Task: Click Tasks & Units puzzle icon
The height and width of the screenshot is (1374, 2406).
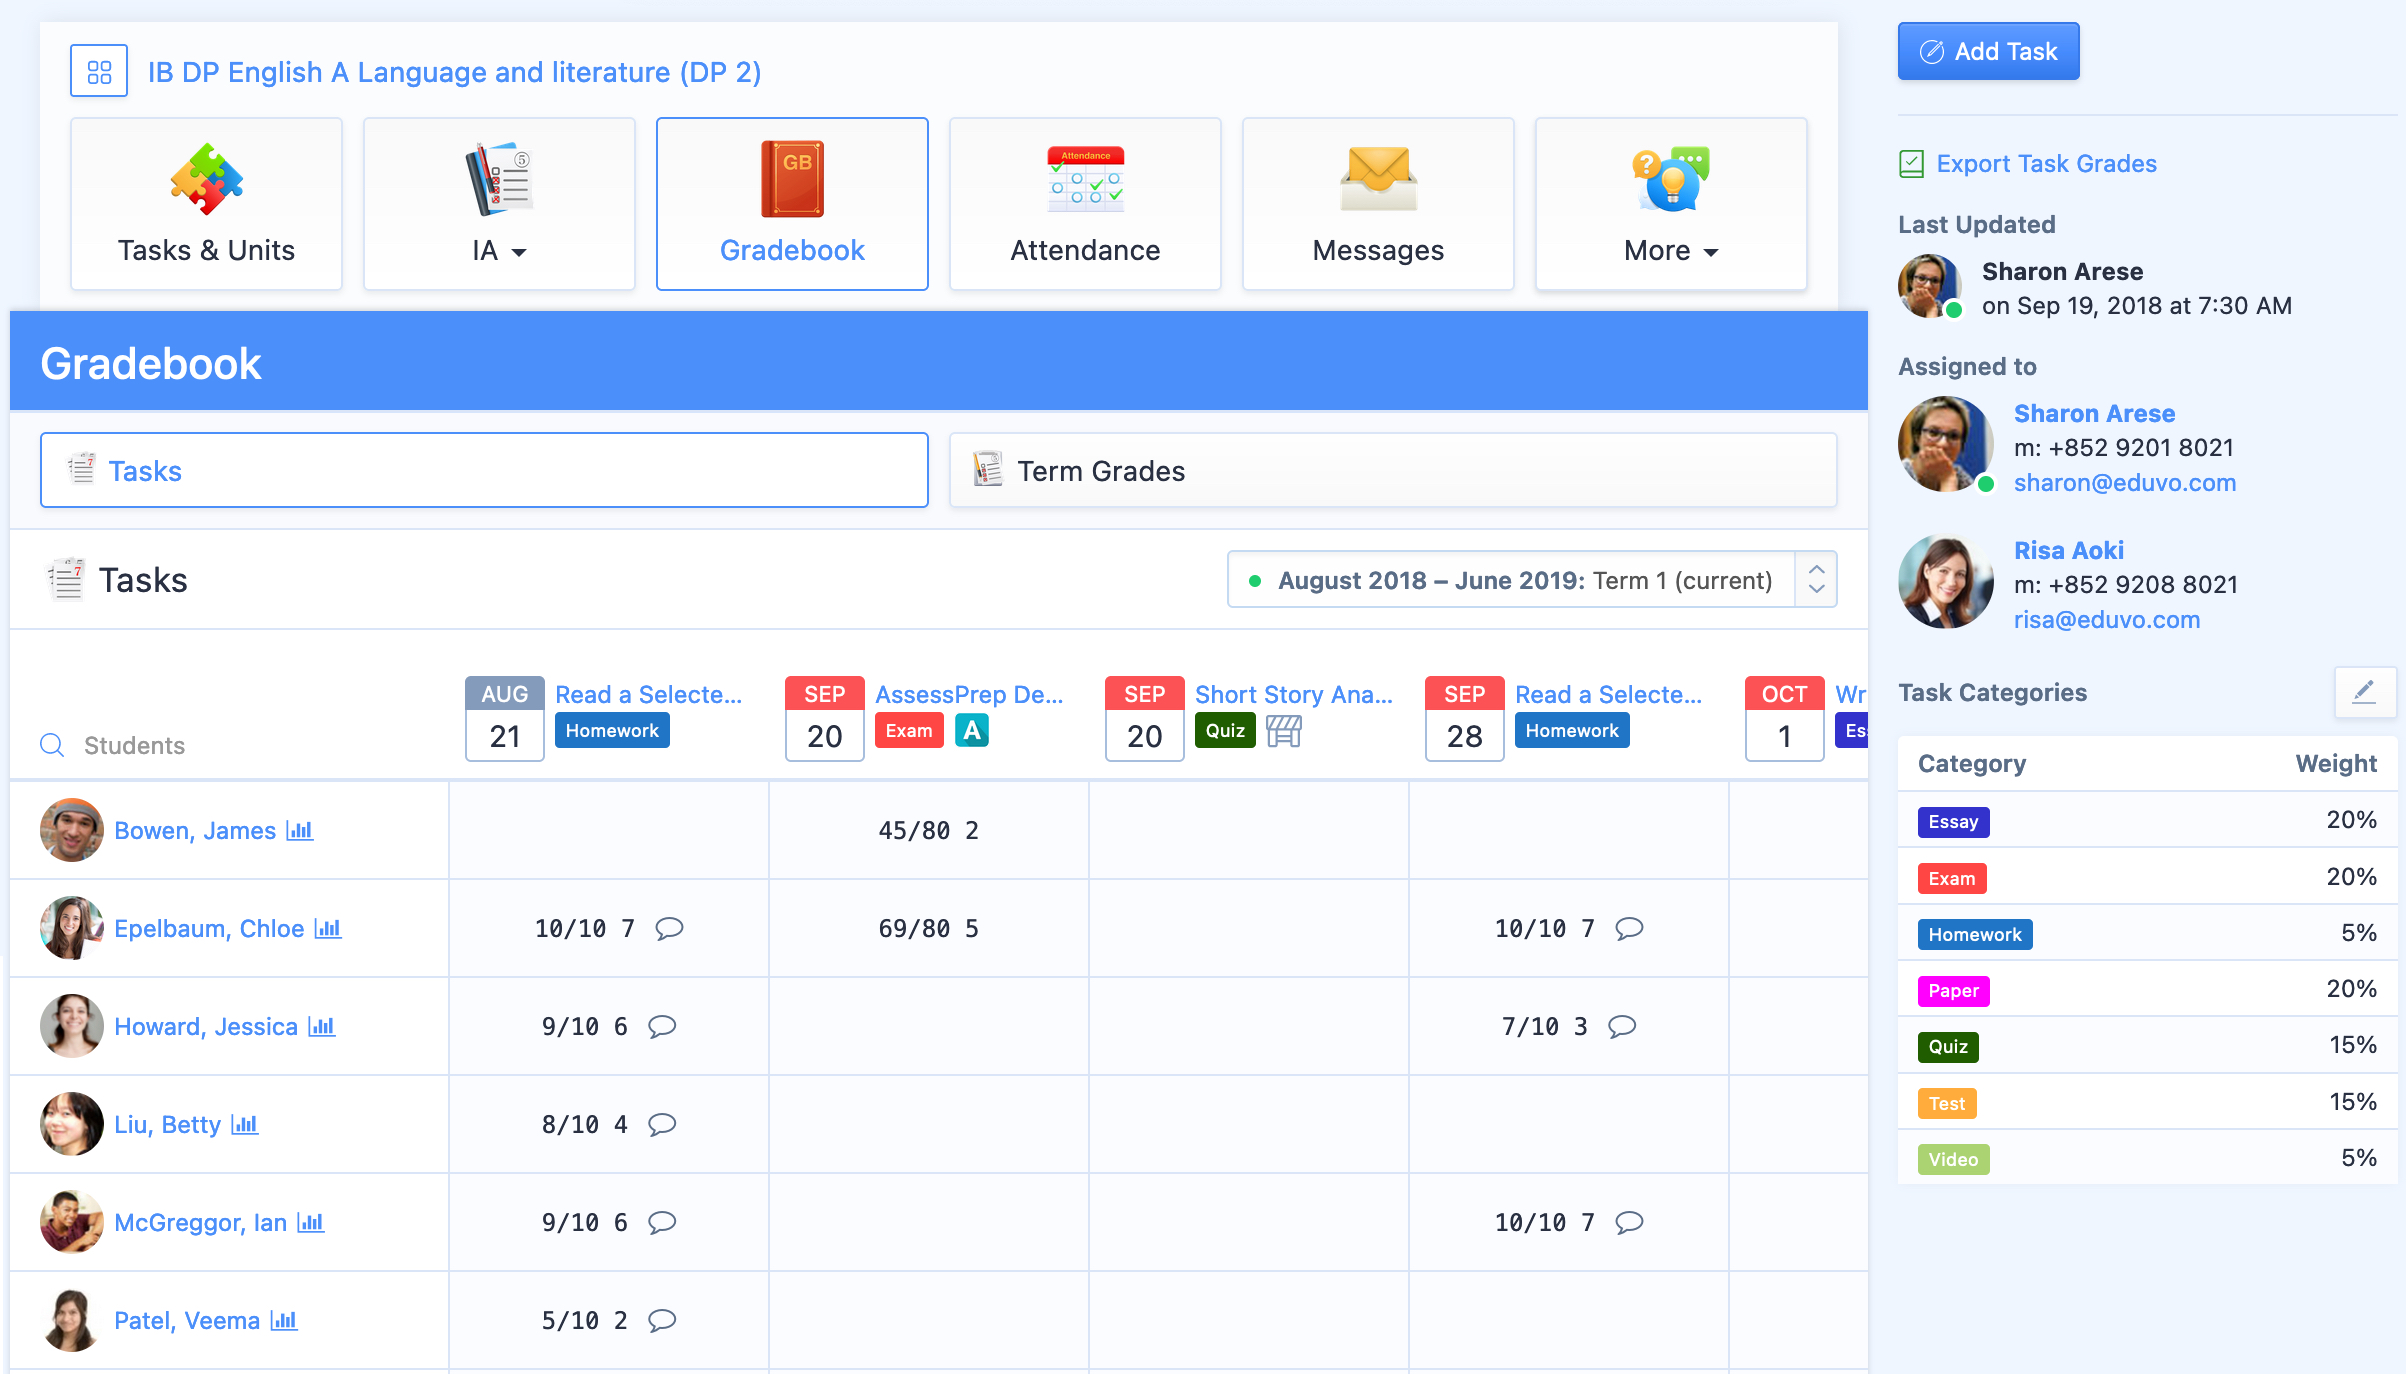Action: [x=206, y=179]
